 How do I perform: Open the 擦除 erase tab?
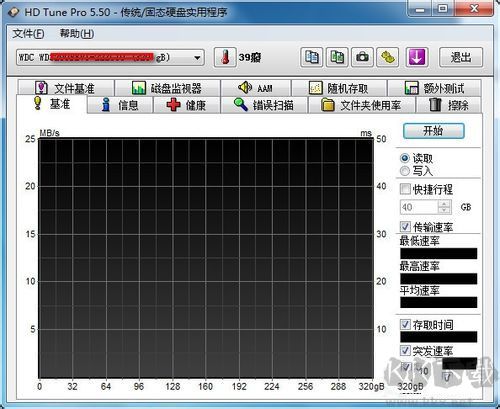[449, 105]
